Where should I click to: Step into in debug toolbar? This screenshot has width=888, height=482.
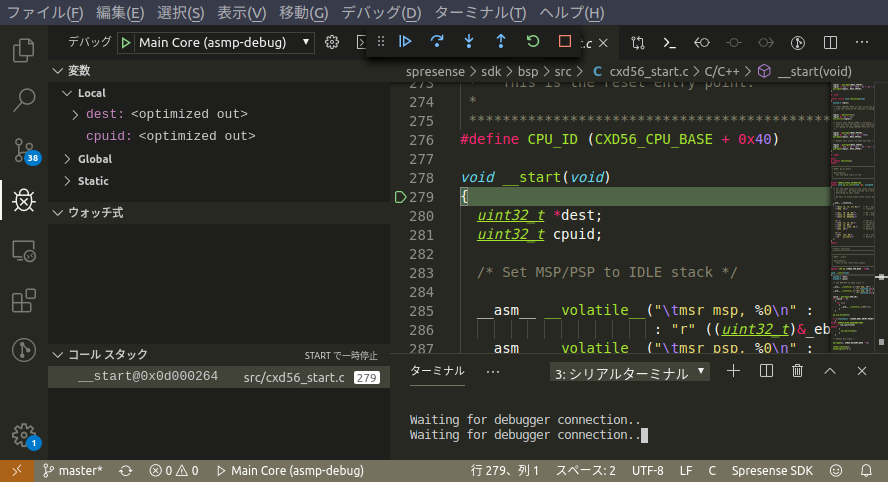pos(469,41)
